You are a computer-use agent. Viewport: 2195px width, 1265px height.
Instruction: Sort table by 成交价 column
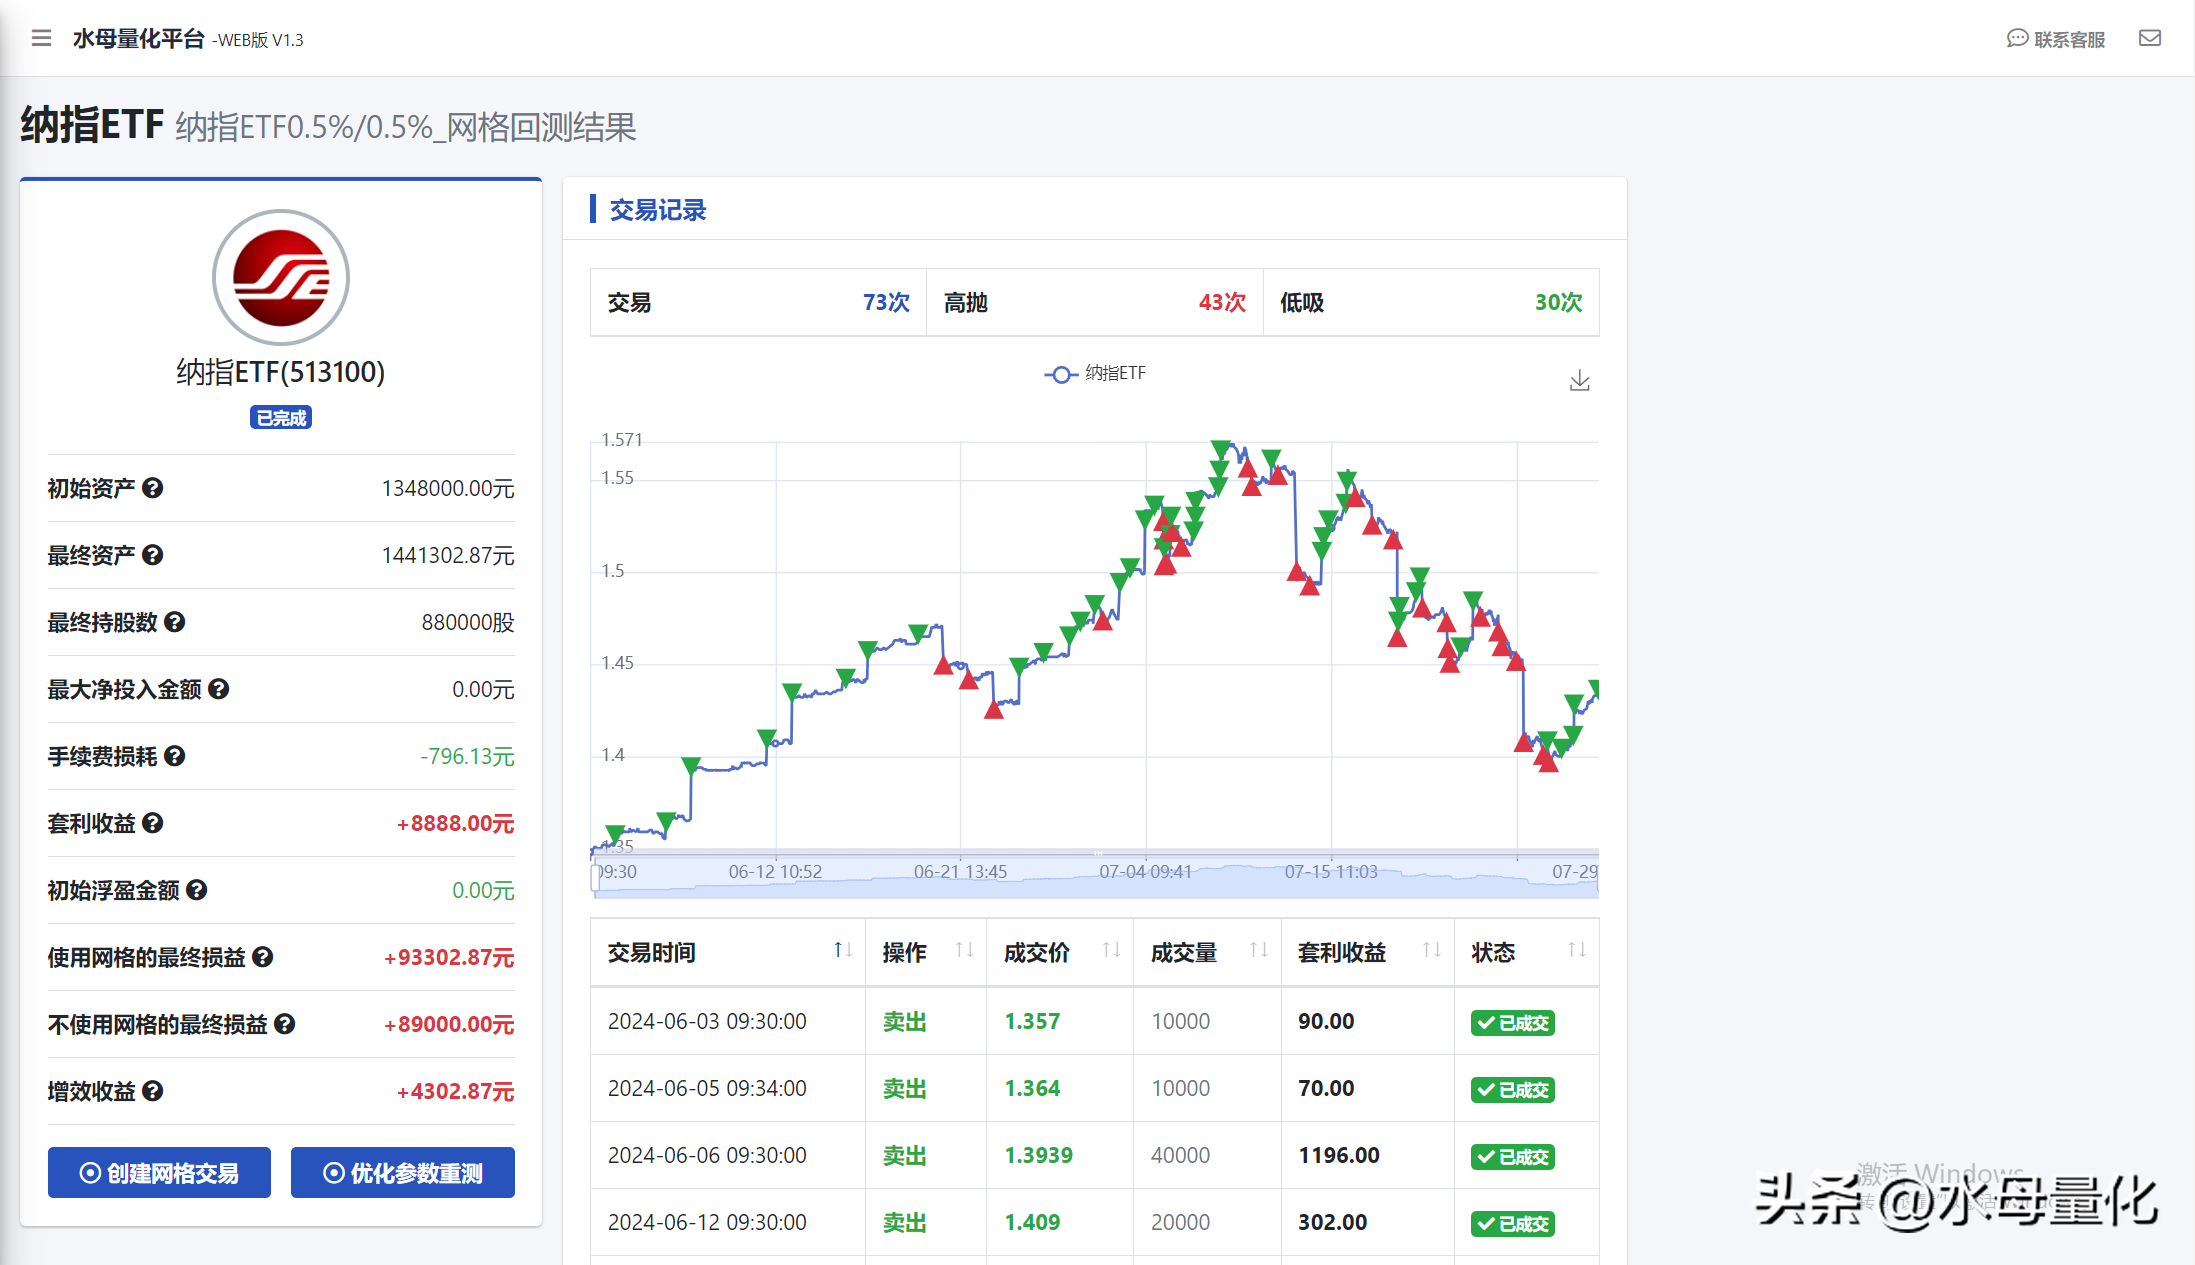click(x=1110, y=951)
